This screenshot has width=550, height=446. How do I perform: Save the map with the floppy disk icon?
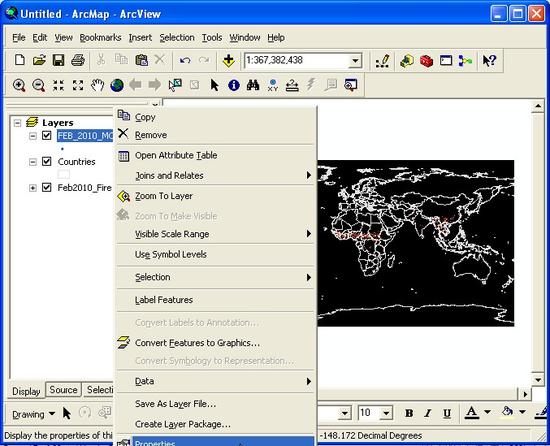point(59,60)
